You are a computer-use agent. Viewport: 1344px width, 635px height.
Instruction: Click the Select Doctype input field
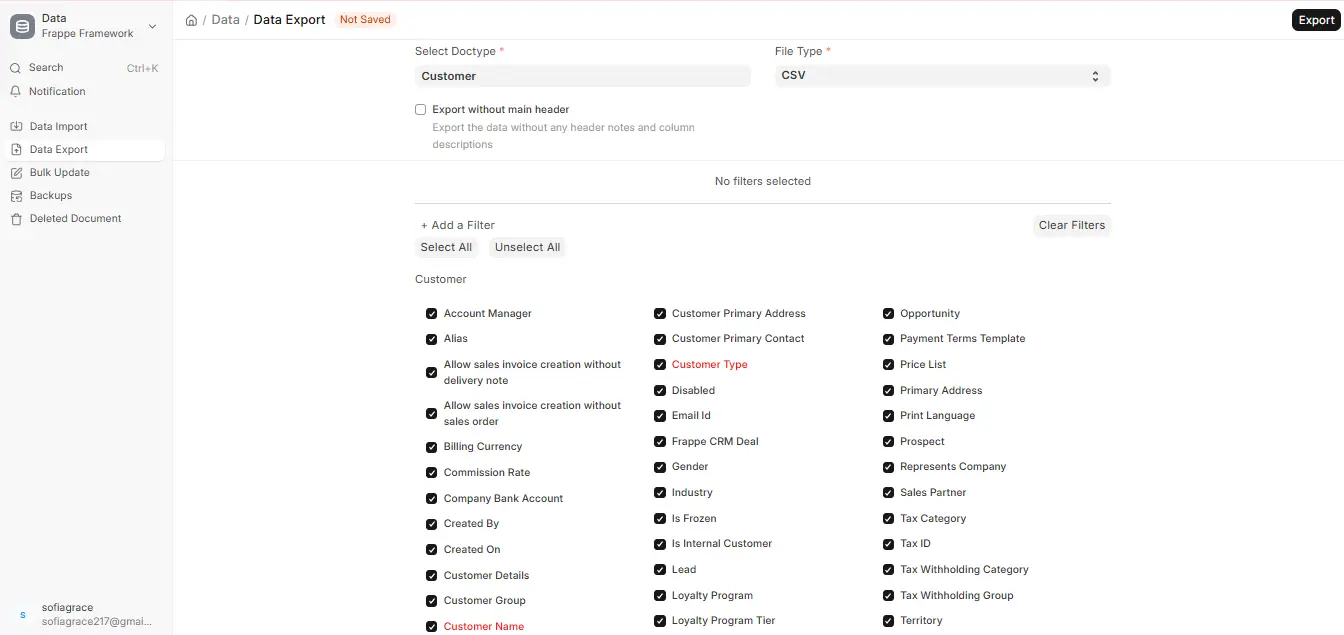tap(582, 76)
